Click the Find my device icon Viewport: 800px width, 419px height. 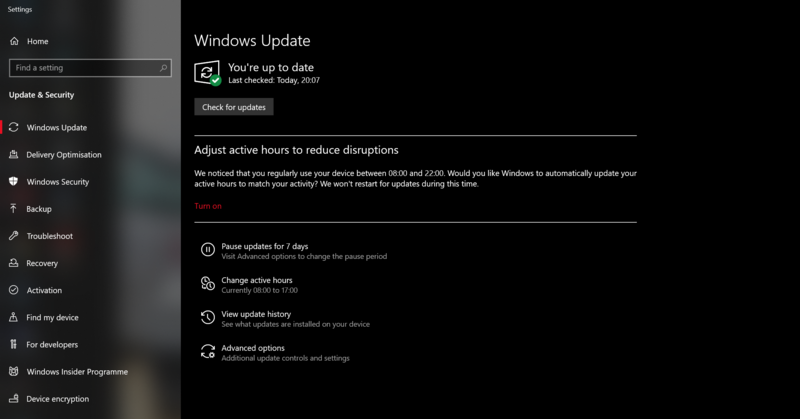14,317
